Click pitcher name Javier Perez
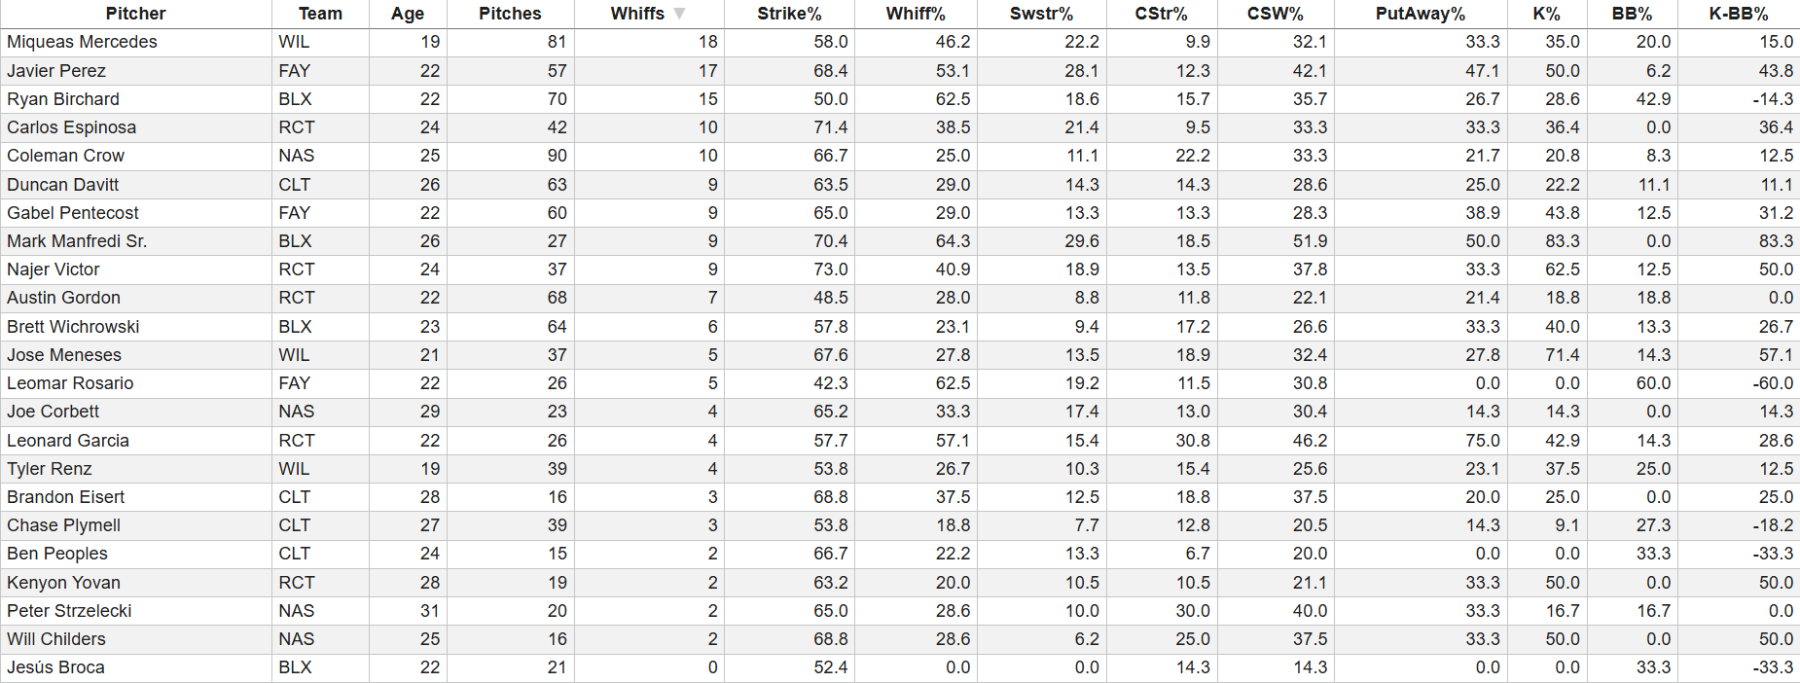This screenshot has width=1800, height=683. (x=56, y=71)
